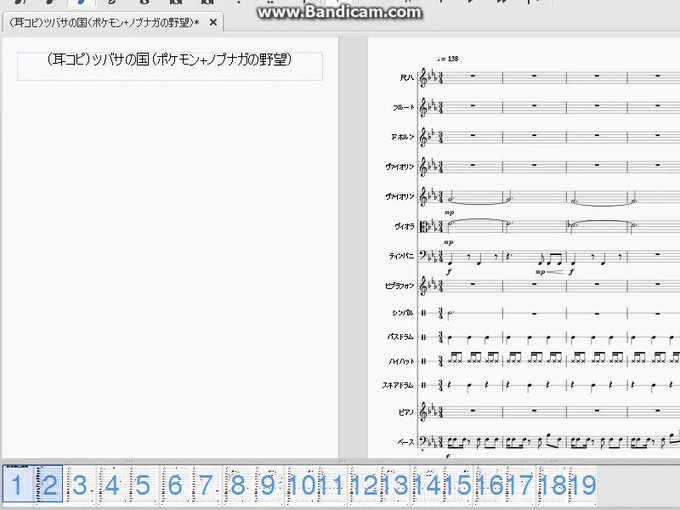This screenshot has width=680, height=510.
Task: Jump to page 9 in navigator
Action: click(268, 484)
